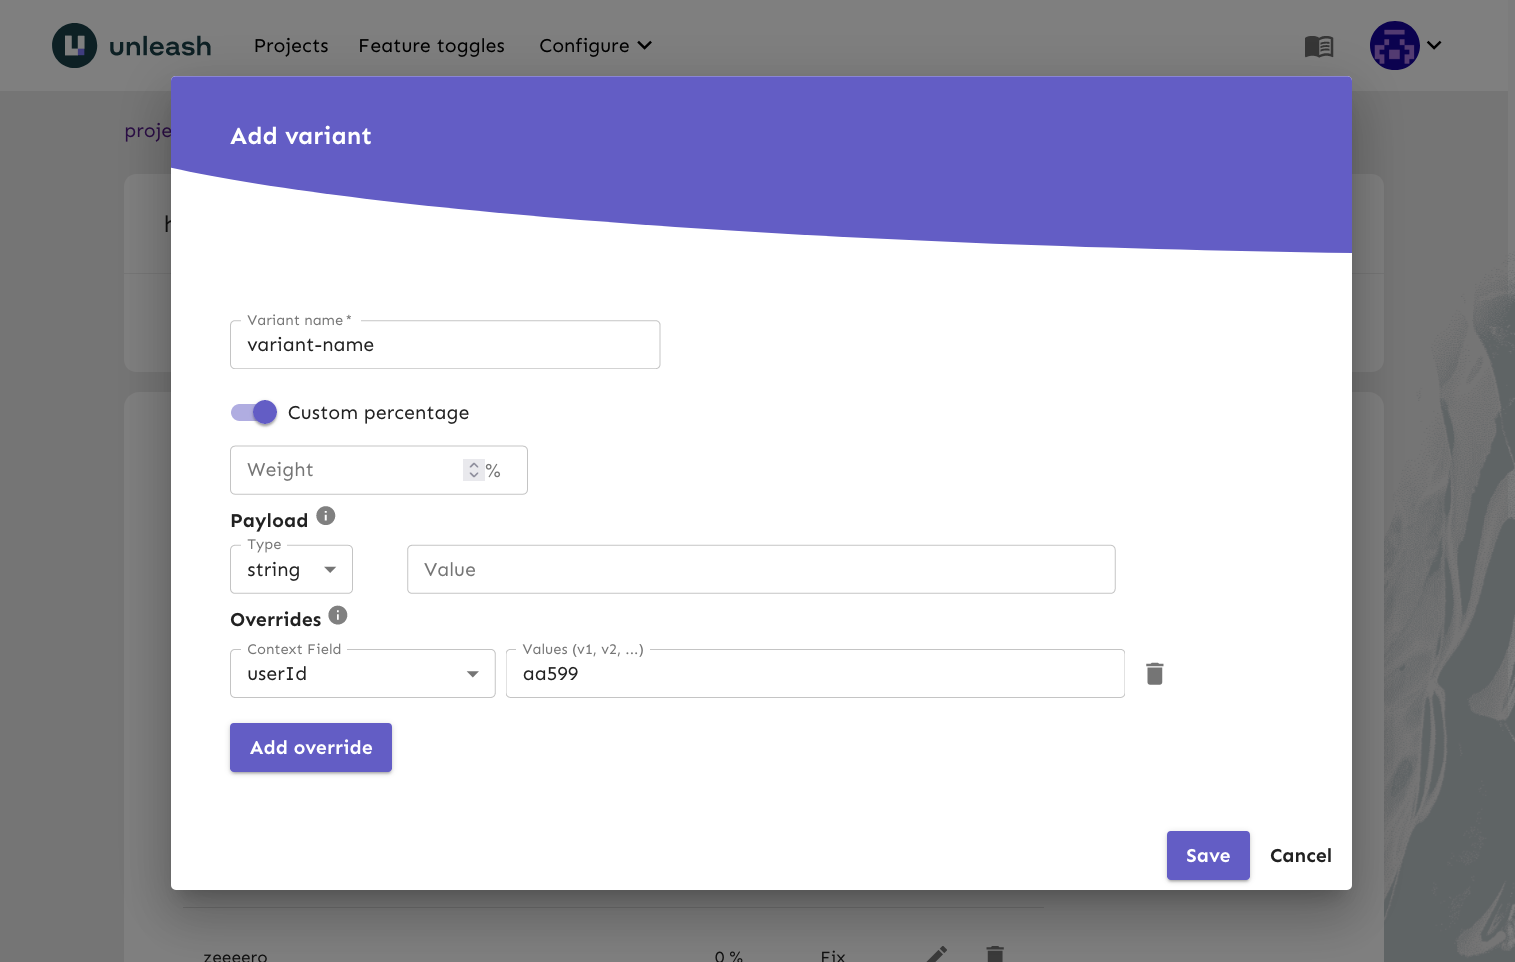The width and height of the screenshot is (1515, 962).
Task: Click the edit pencil icon for zeeeero
Action: pos(936,954)
